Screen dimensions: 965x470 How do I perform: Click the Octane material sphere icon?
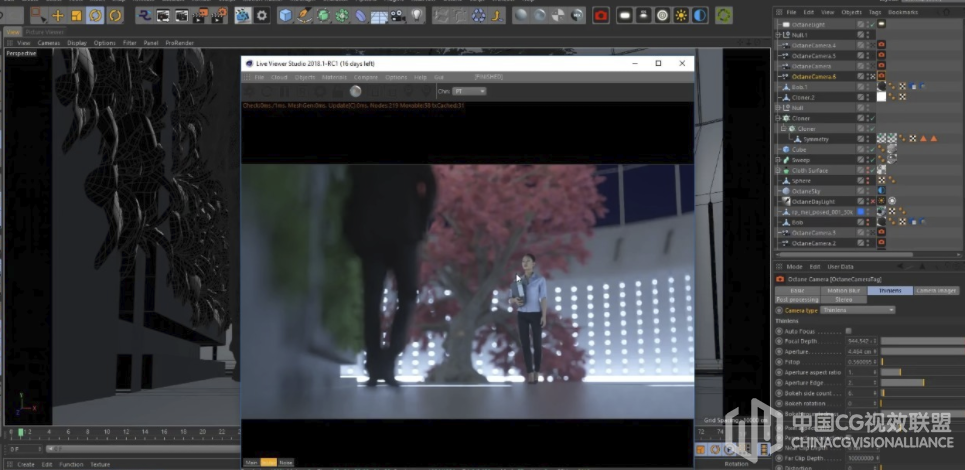pyautogui.click(x=521, y=15)
